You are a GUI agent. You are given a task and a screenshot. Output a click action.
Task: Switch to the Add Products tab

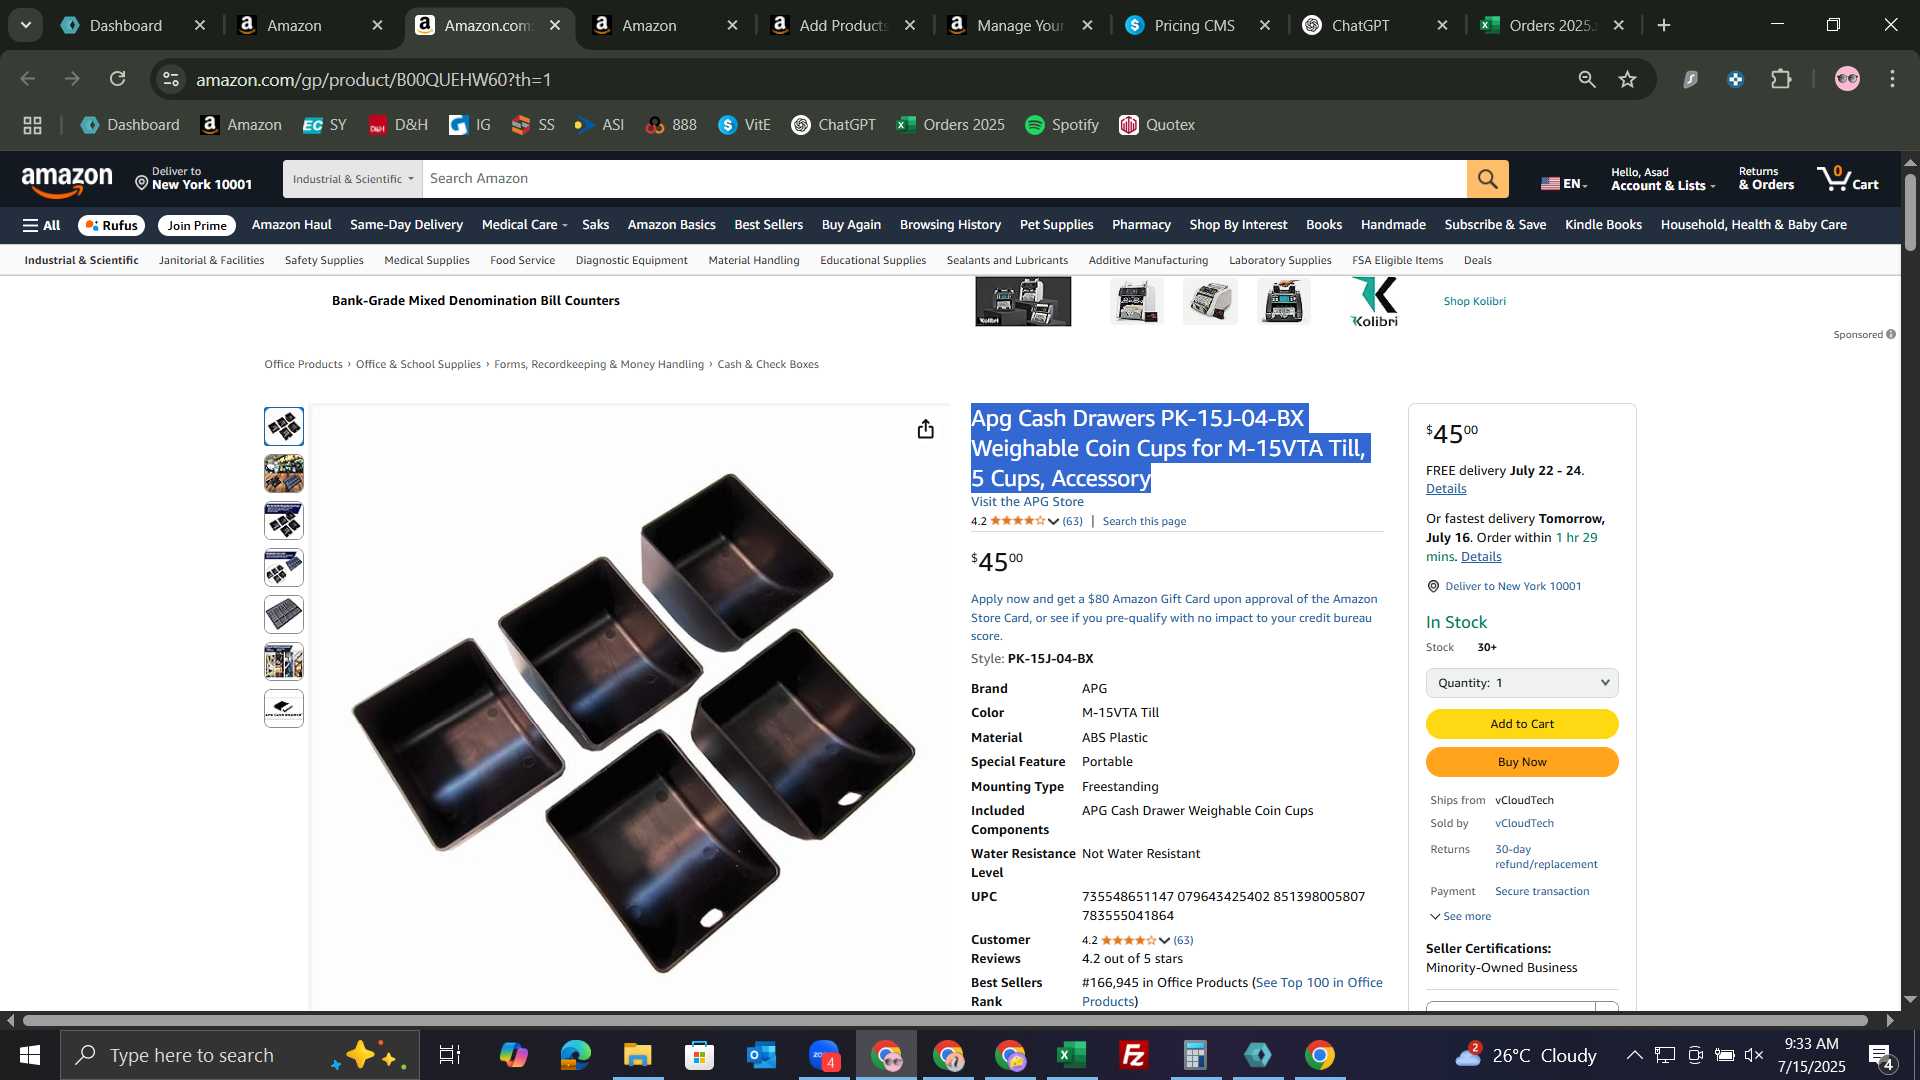coord(842,25)
